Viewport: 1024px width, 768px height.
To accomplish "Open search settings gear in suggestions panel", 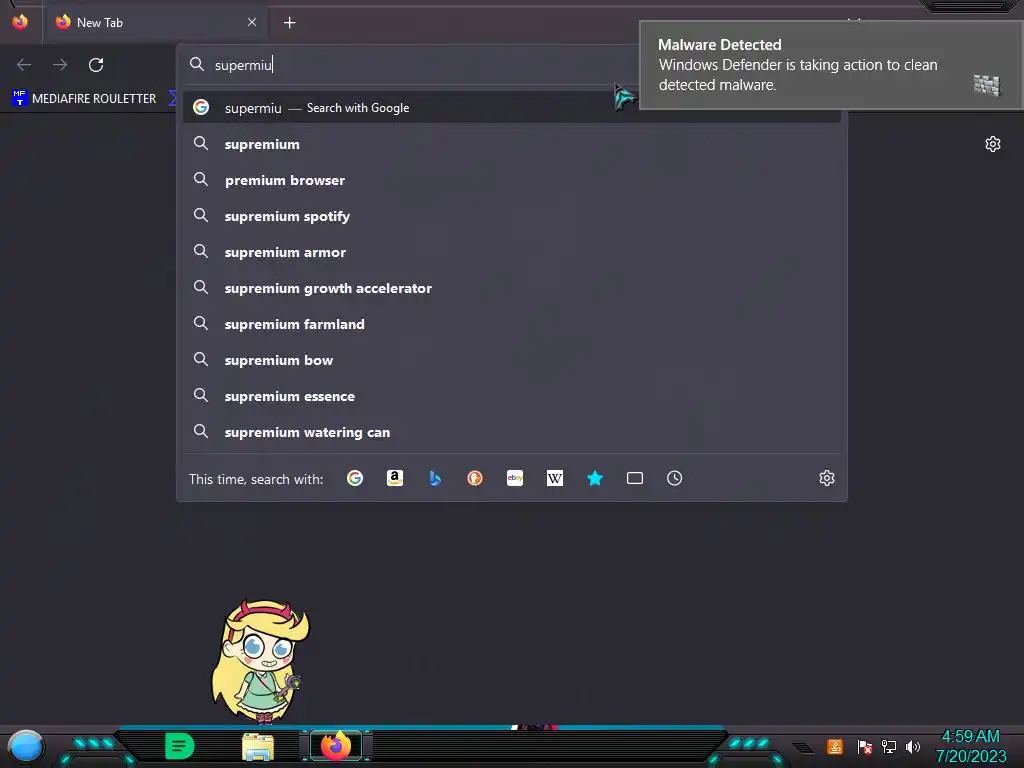I will point(827,478).
